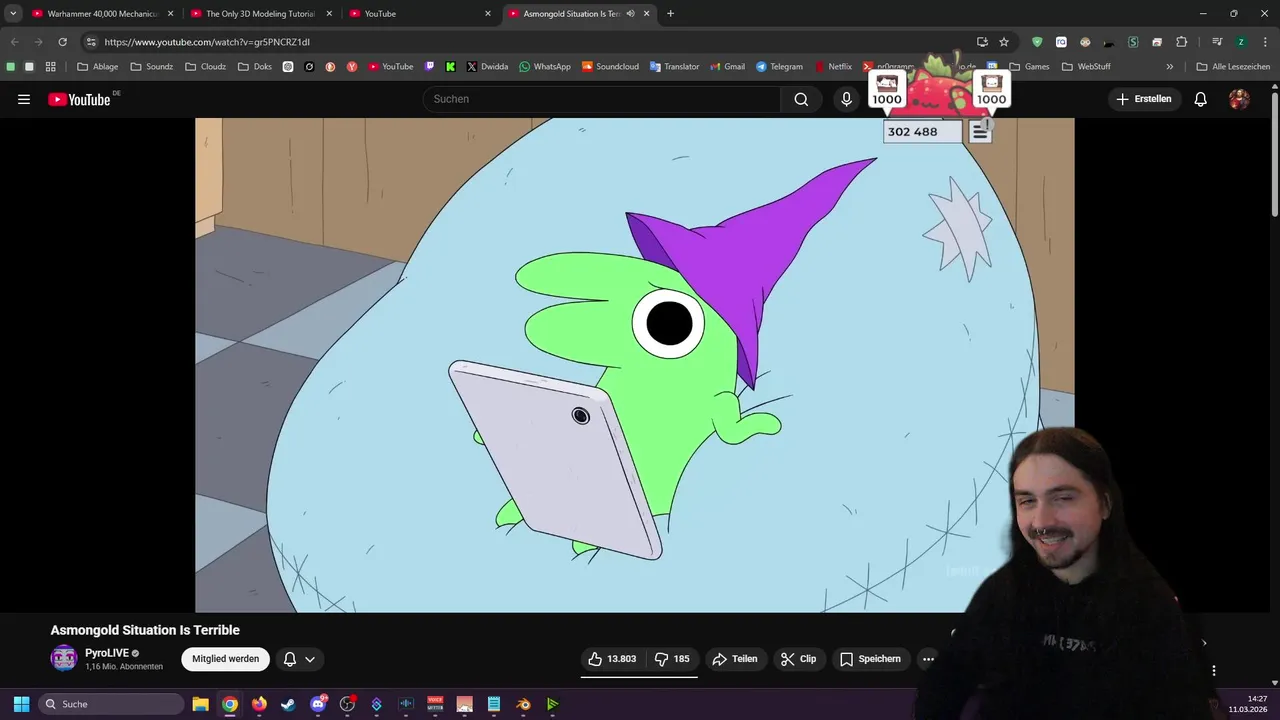Open YouTube notifications bell
The height and width of the screenshot is (720, 1280).
click(1200, 99)
